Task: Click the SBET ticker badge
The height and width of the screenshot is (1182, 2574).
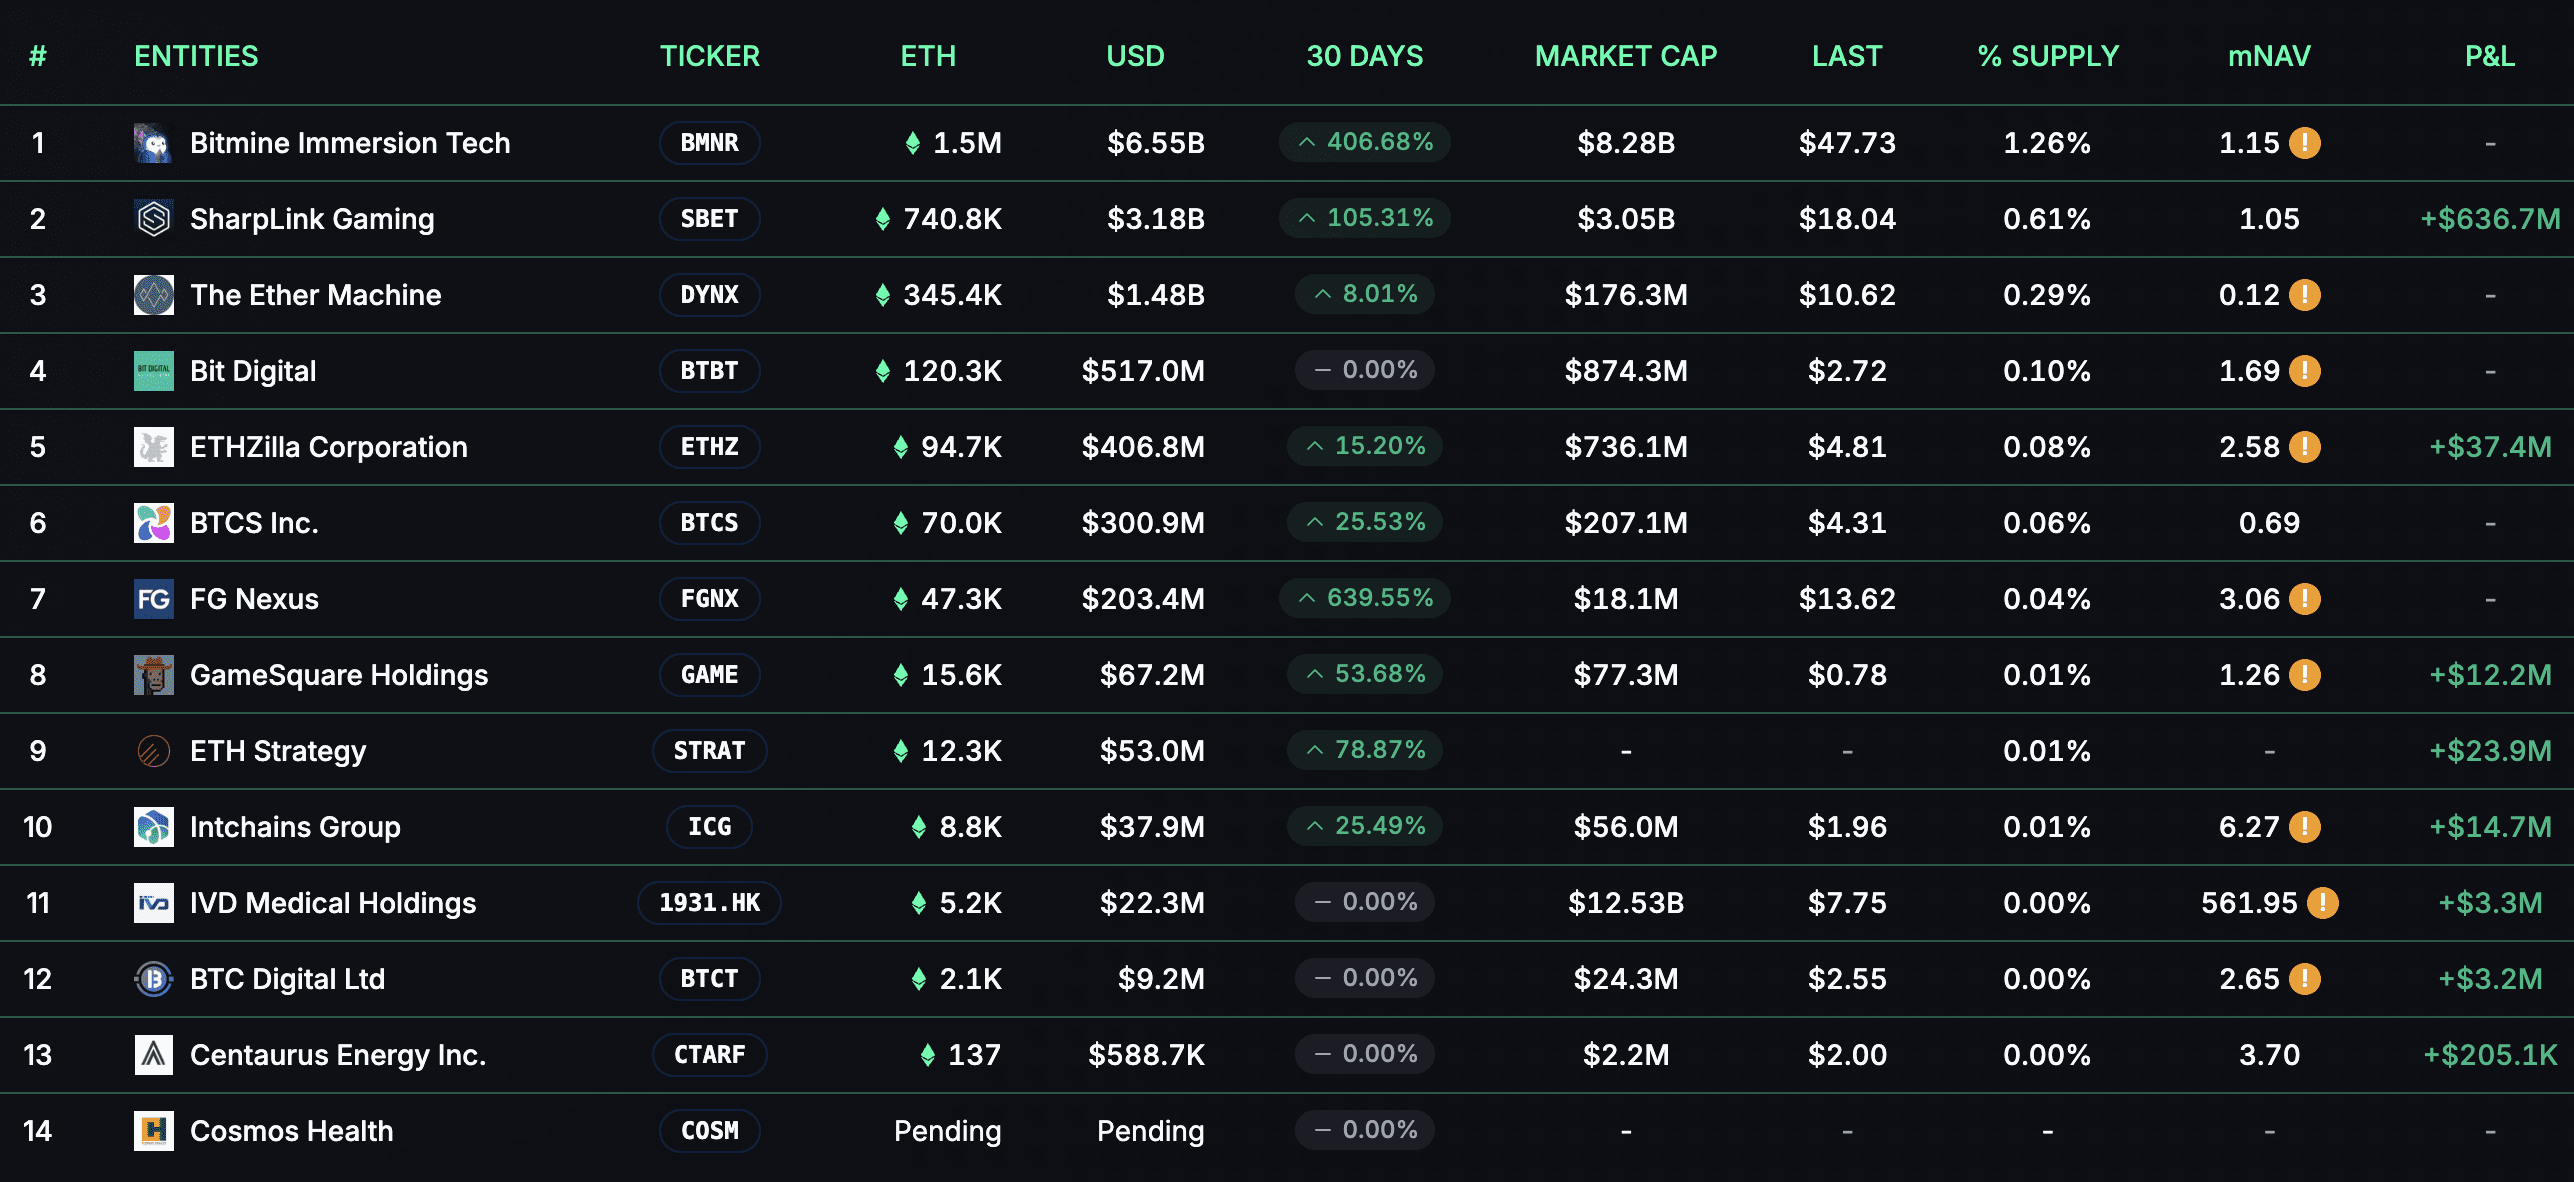Action: [710, 219]
